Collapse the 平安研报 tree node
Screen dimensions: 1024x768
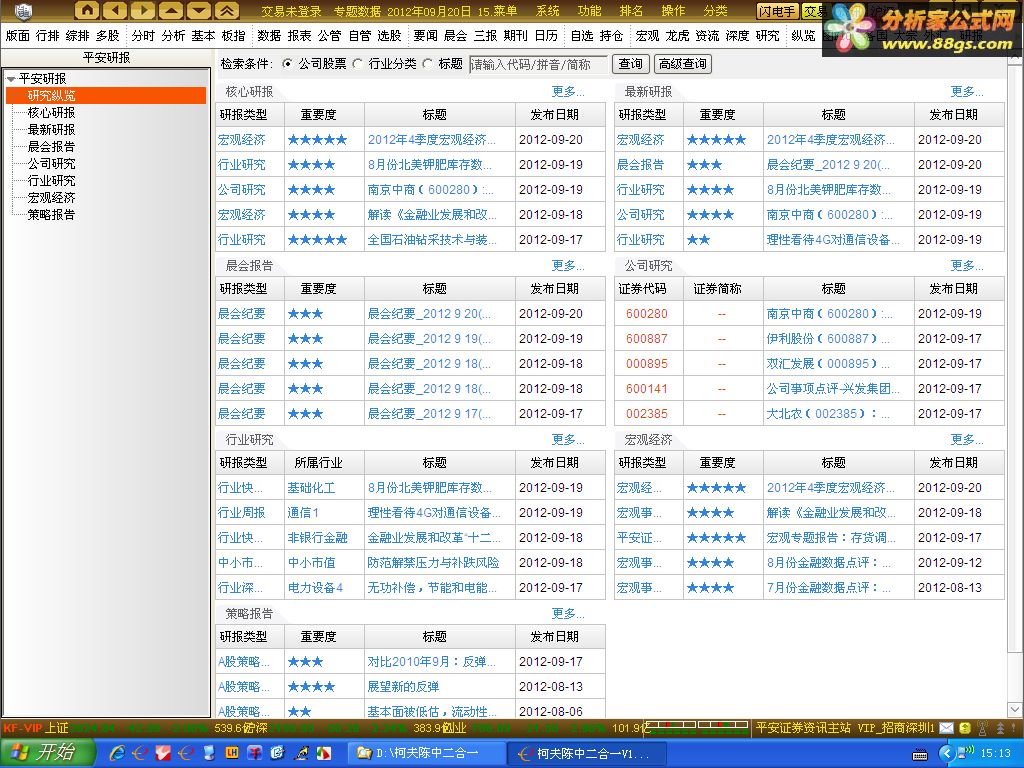coord(10,79)
